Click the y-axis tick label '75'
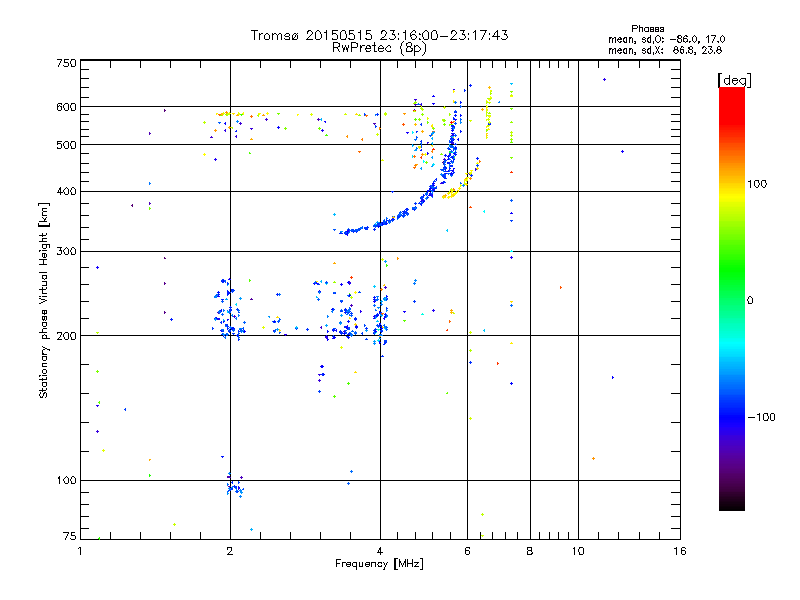The width and height of the screenshot is (800, 600). tap(70, 536)
